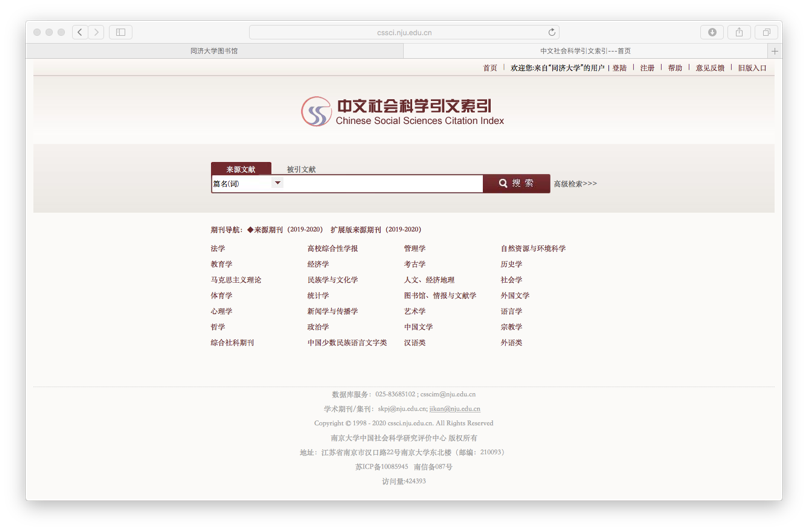Expand the 篇名(词) search field dropdown
This screenshot has width=808, height=531.
point(277,183)
